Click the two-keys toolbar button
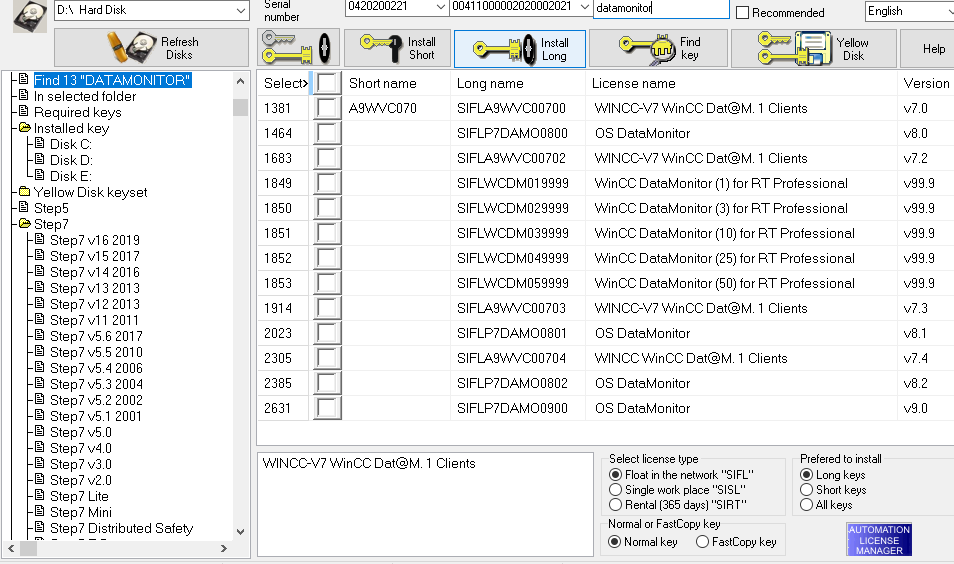This screenshot has width=954, height=564. (x=298, y=47)
